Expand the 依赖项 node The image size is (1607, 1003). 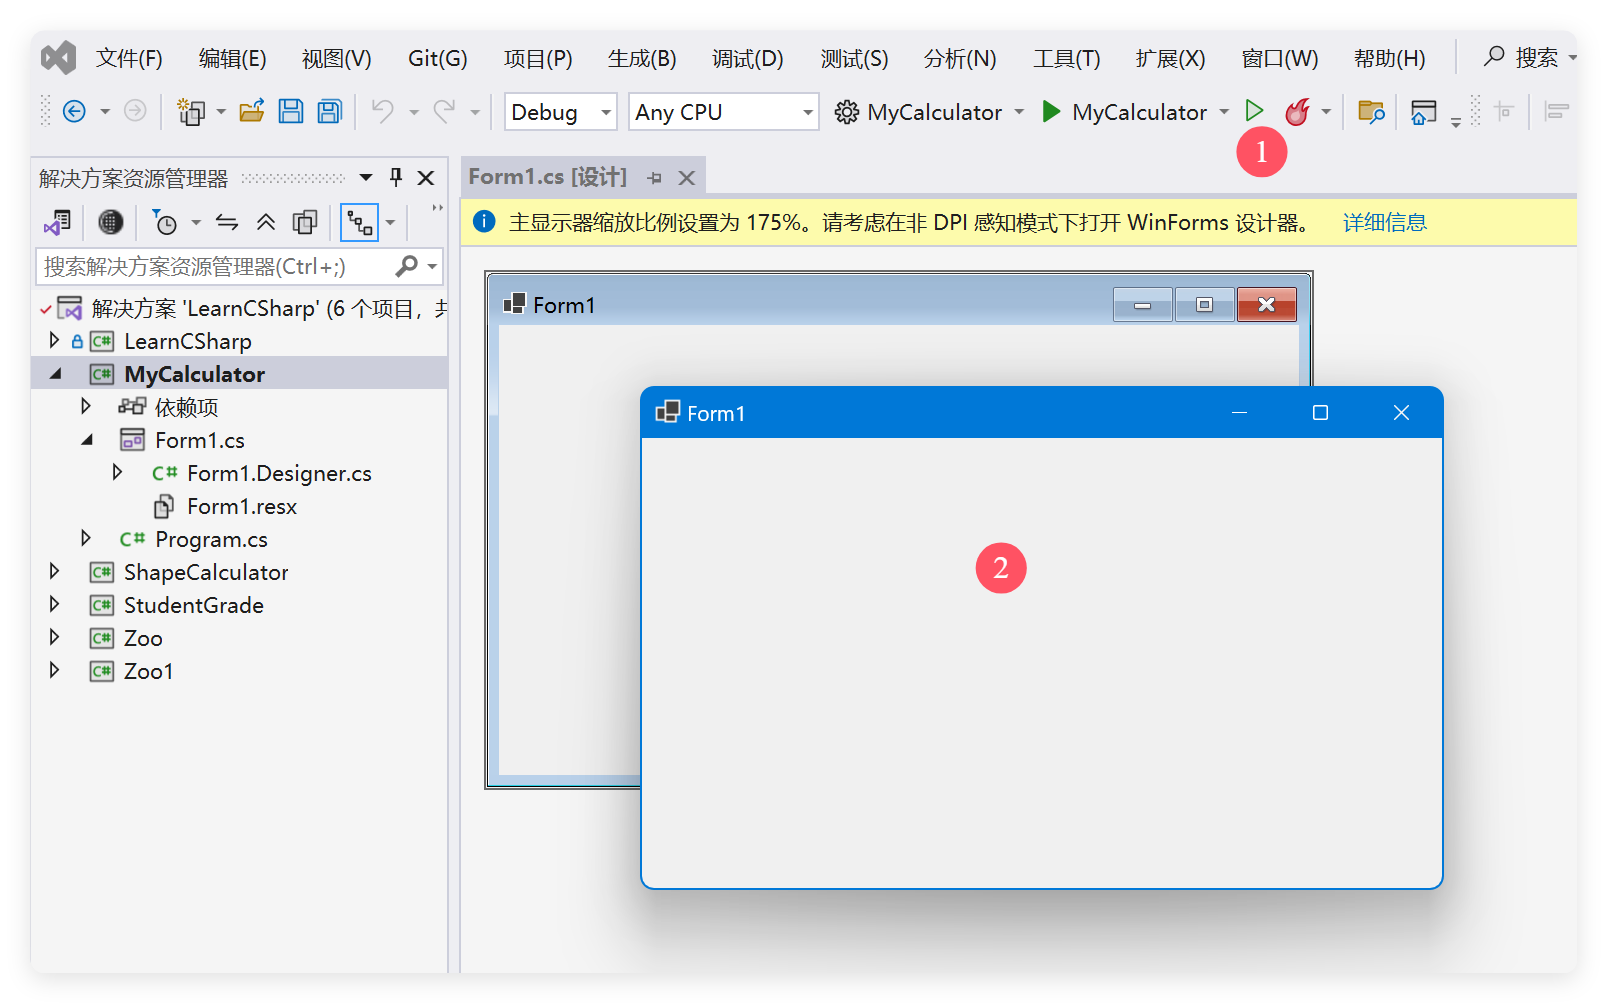[86, 406]
